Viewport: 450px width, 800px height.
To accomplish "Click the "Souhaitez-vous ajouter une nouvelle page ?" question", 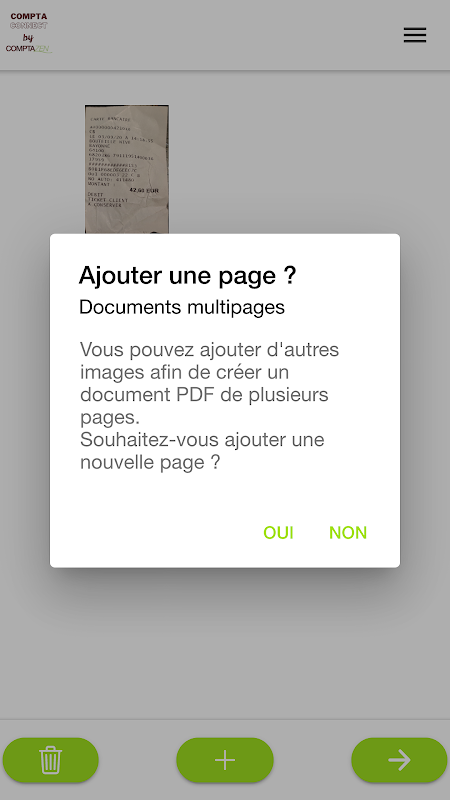I will (x=202, y=451).
